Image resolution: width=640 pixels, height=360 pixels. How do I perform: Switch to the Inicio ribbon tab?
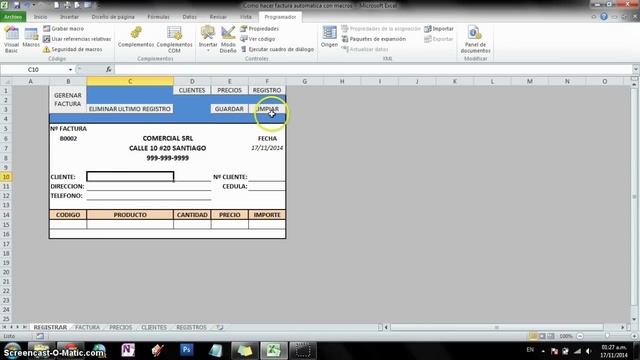click(40, 17)
